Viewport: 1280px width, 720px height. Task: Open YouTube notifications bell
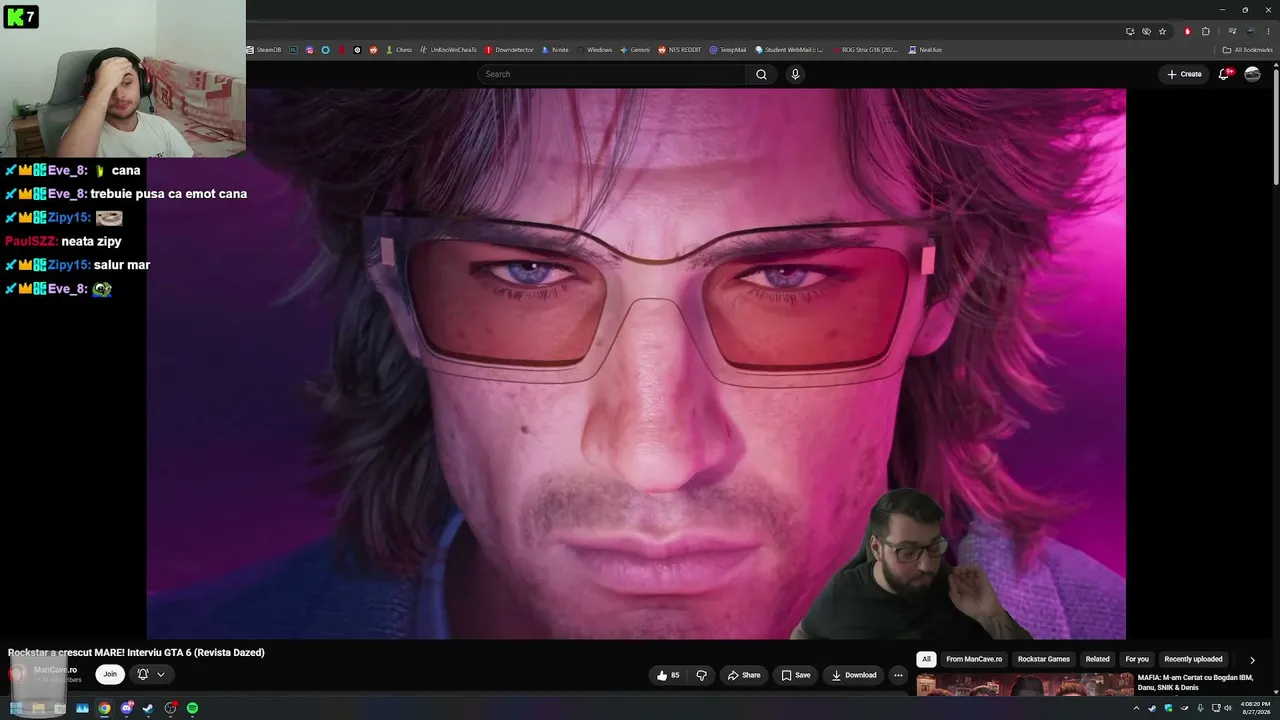tap(1223, 74)
